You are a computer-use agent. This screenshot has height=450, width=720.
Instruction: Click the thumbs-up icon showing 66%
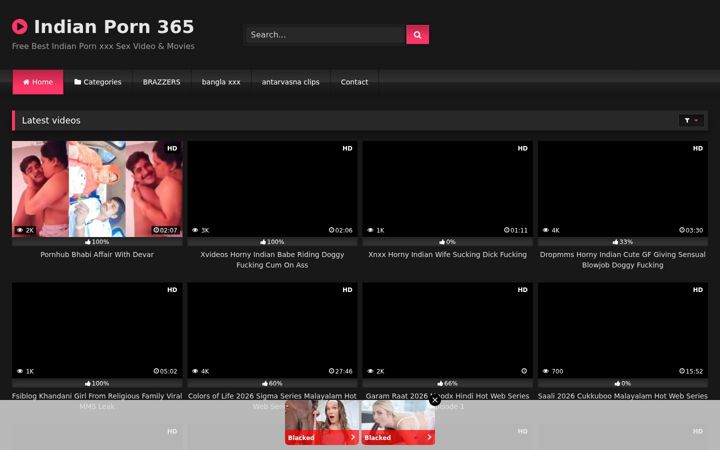point(440,383)
